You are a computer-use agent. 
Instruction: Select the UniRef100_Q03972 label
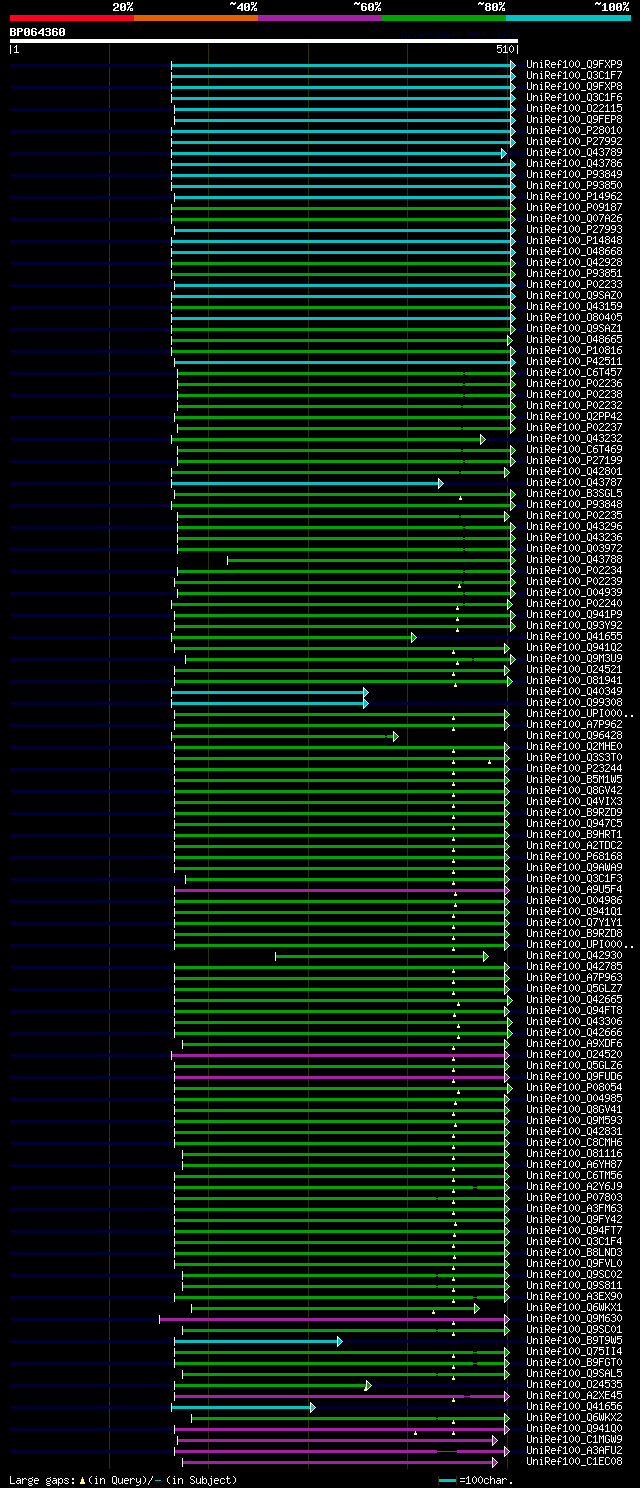pyautogui.click(x=574, y=549)
